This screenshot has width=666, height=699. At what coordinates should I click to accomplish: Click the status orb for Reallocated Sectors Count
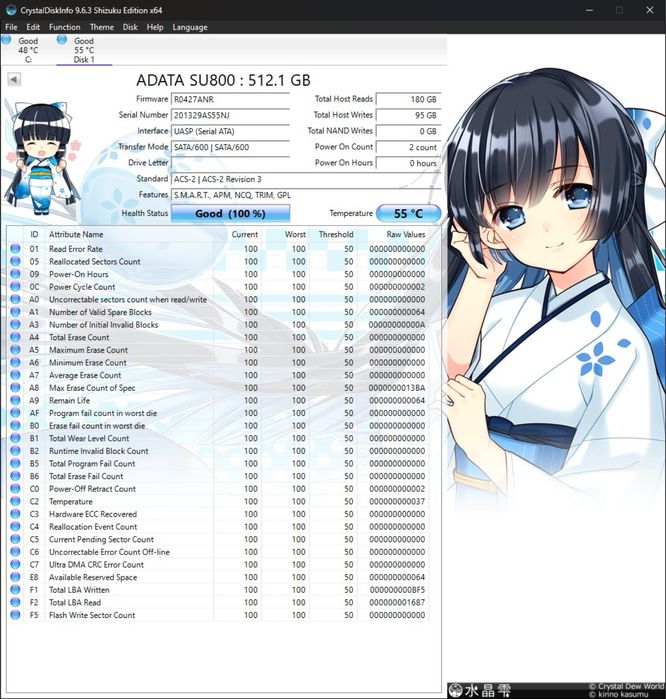tap(15, 261)
